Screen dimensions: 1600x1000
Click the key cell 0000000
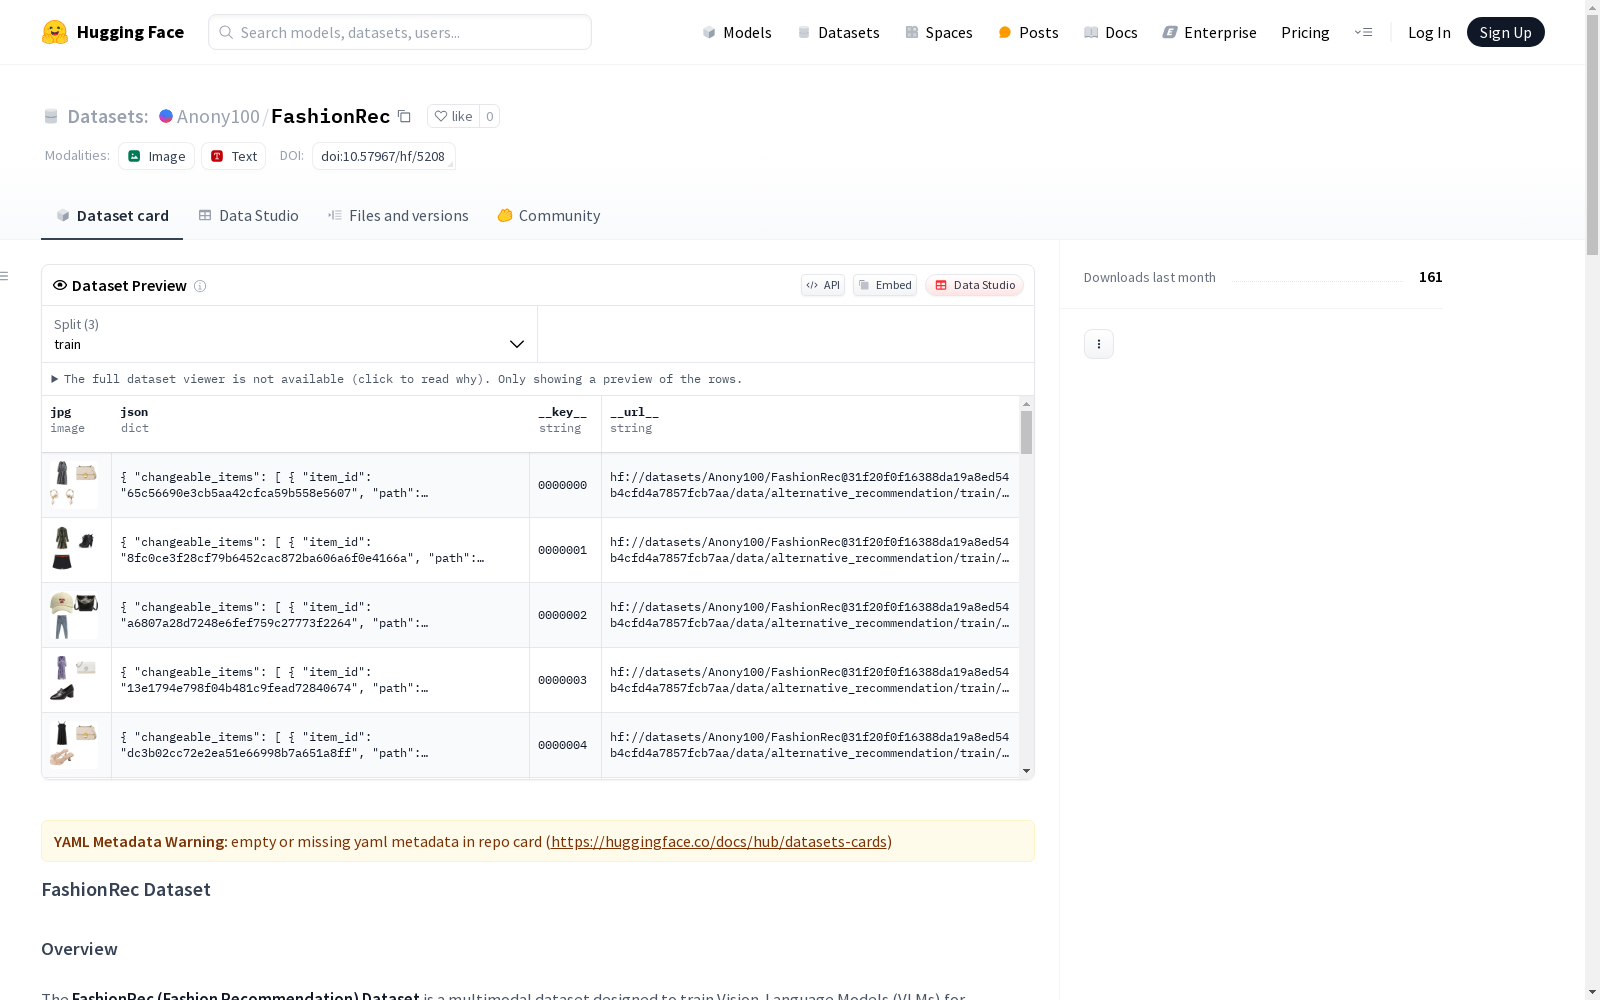tap(565, 485)
